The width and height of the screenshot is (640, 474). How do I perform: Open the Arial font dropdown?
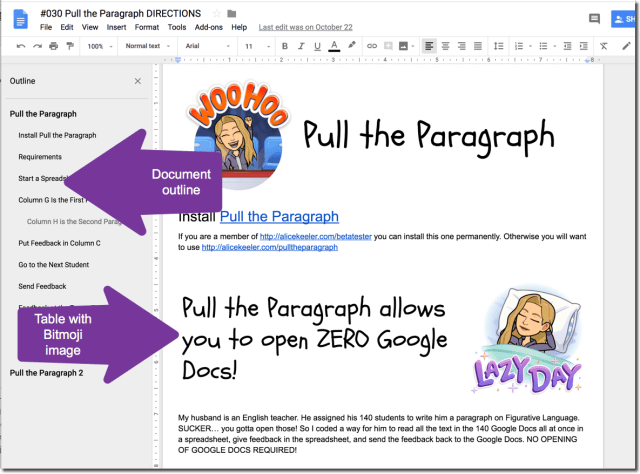click(208, 46)
